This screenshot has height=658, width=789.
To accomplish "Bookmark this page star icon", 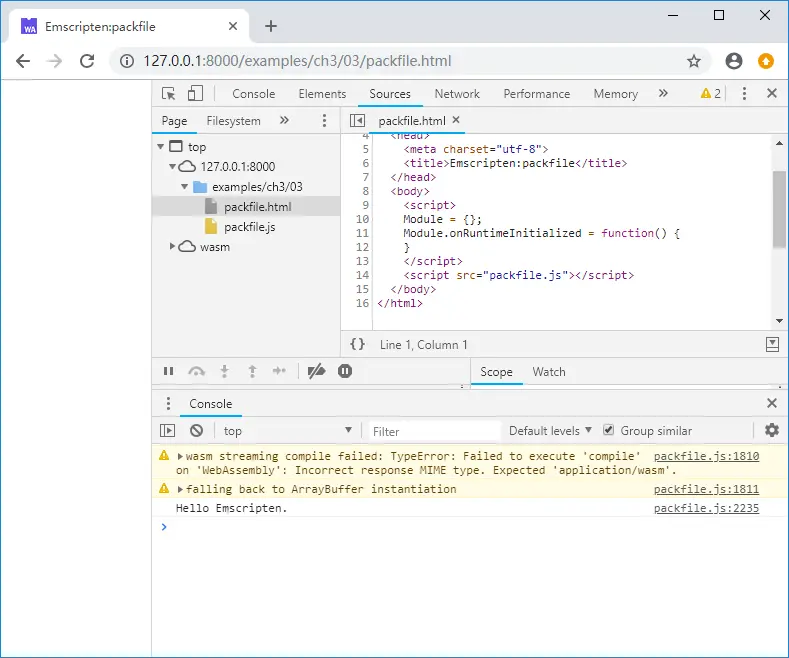I will pos(694,61).
